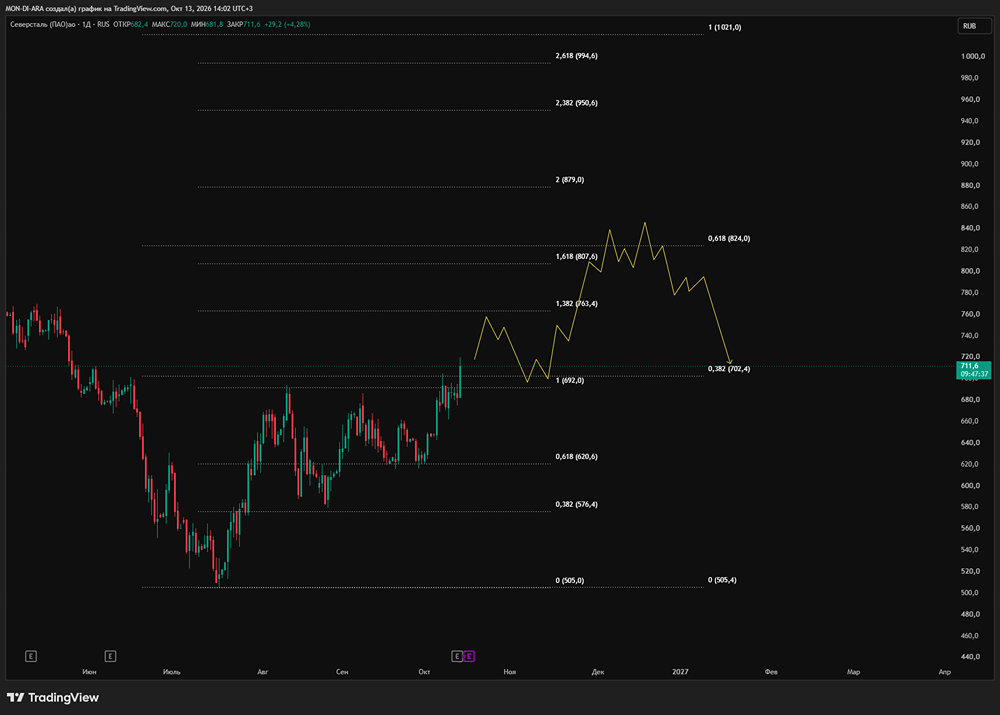Click the 1000,0 price axis label
1000x715 pixels.
(973, 56)
